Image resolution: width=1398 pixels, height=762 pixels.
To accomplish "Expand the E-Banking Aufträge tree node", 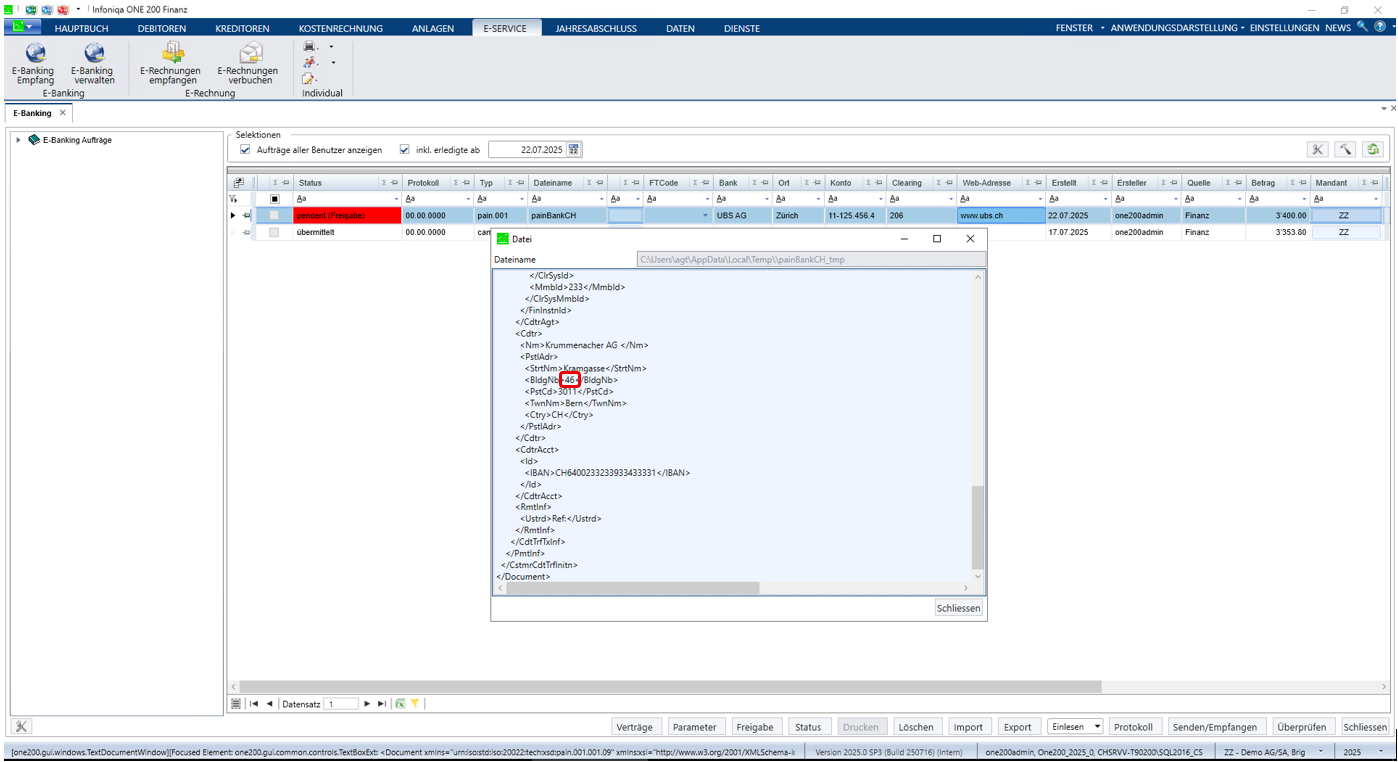I will [x=18, y=140].
